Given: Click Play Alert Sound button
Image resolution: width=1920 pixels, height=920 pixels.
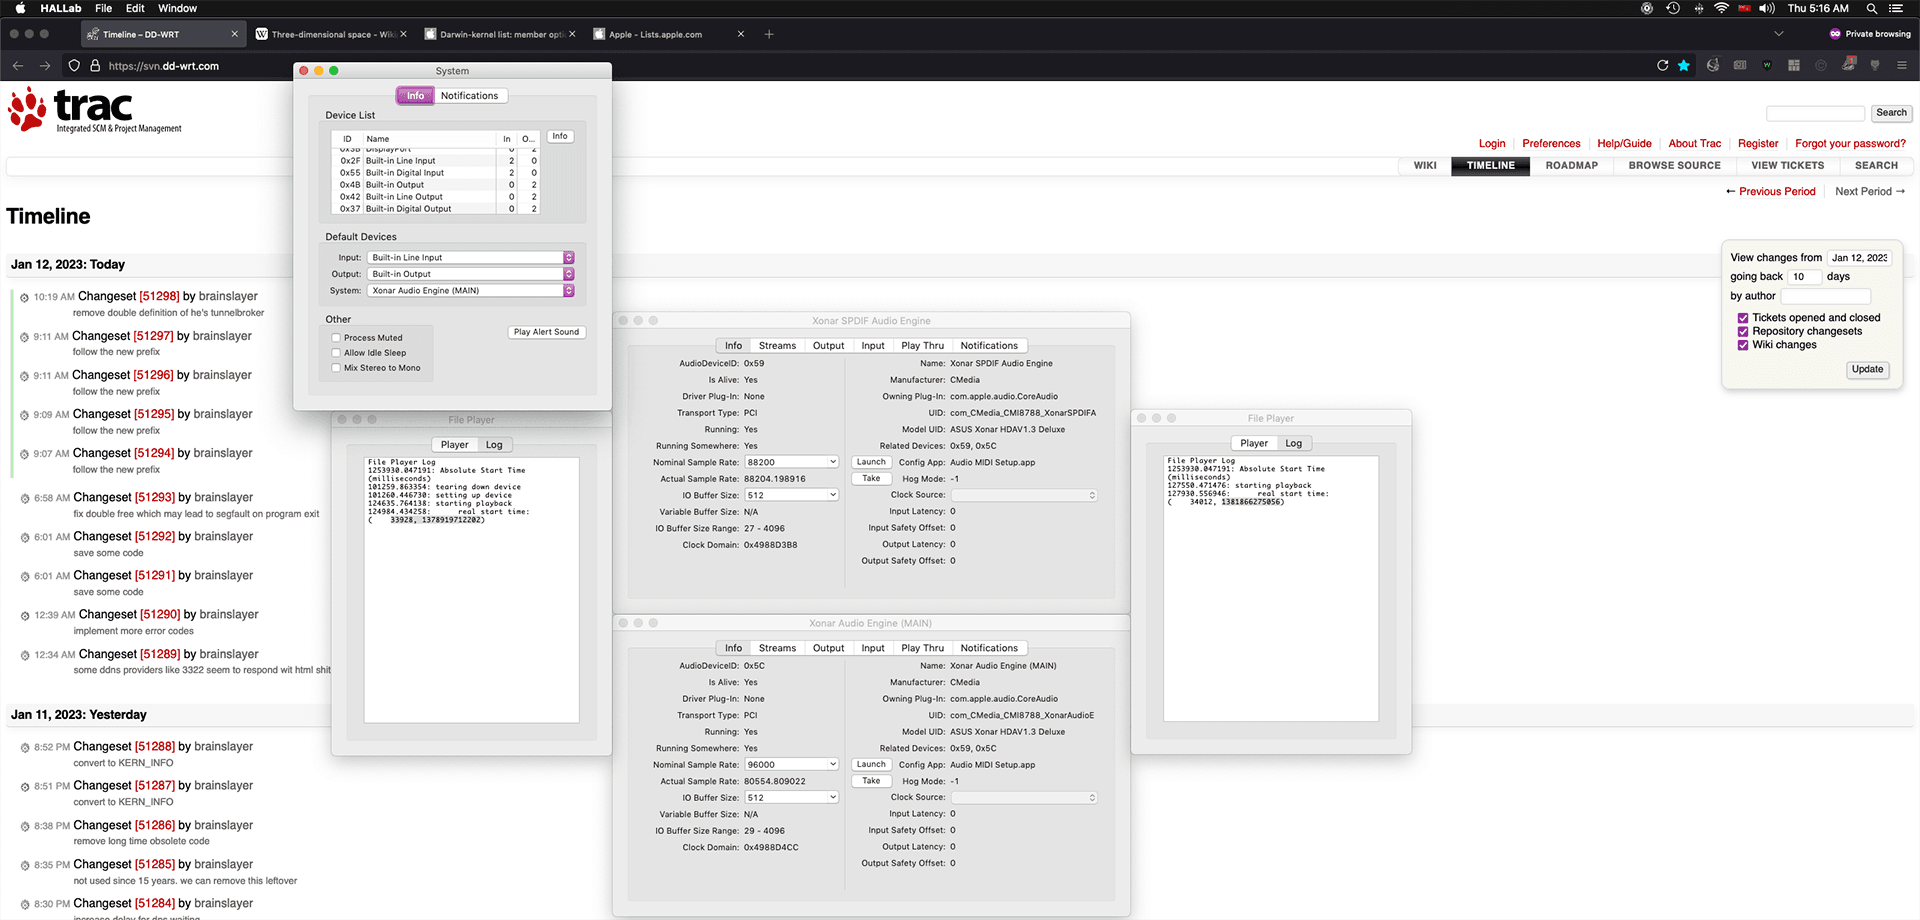Looking at the screenshot, I should 546,332.
